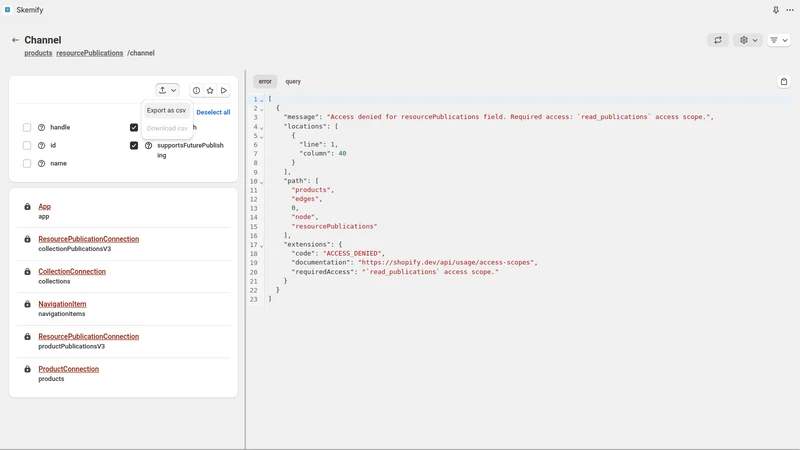800x450 pixels.
Task: Click the lock icon beside productPublicationsV3
Action: click(28, 337)
